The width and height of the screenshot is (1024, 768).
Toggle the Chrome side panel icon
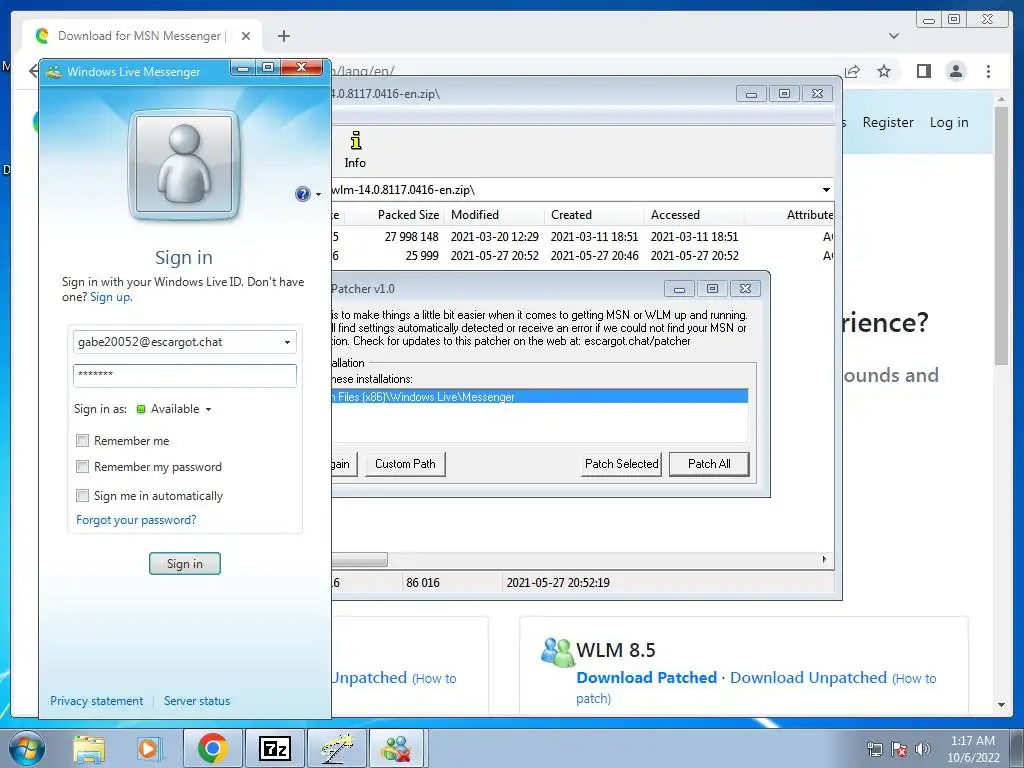point(923,71)
